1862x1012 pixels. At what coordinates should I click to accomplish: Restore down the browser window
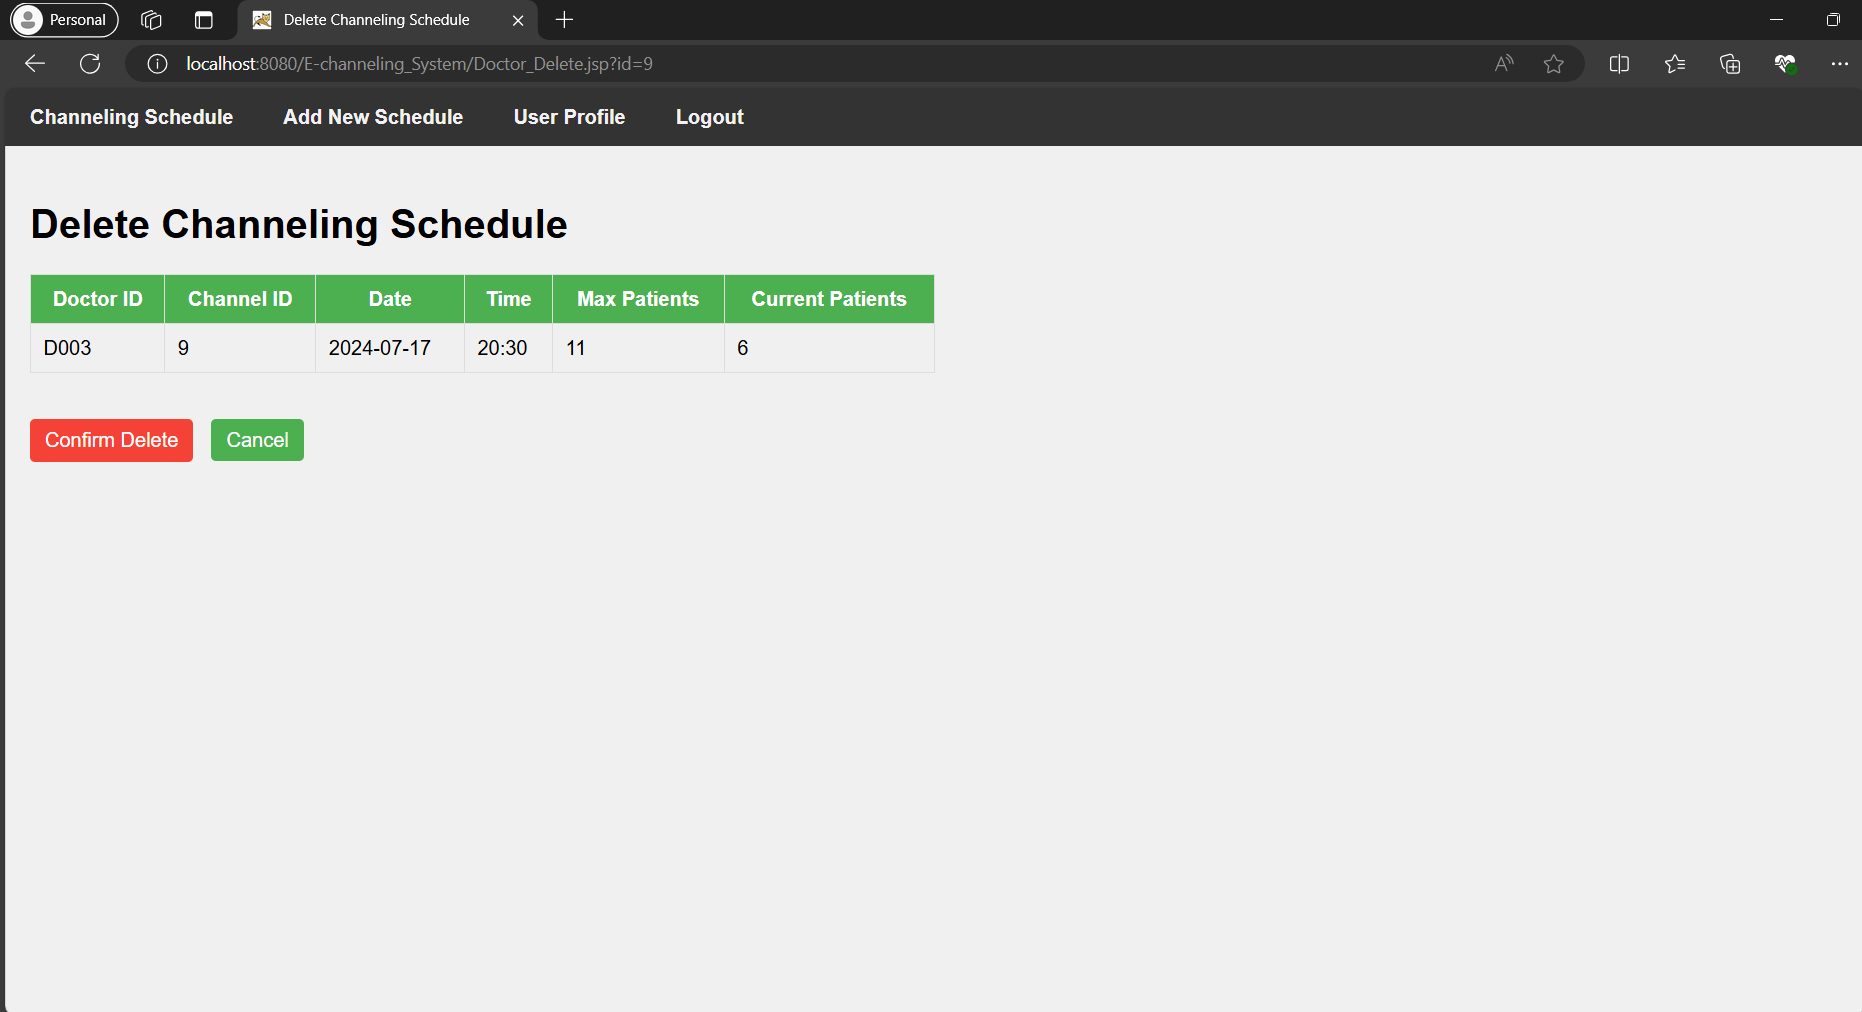click(x=1833, y=20)
